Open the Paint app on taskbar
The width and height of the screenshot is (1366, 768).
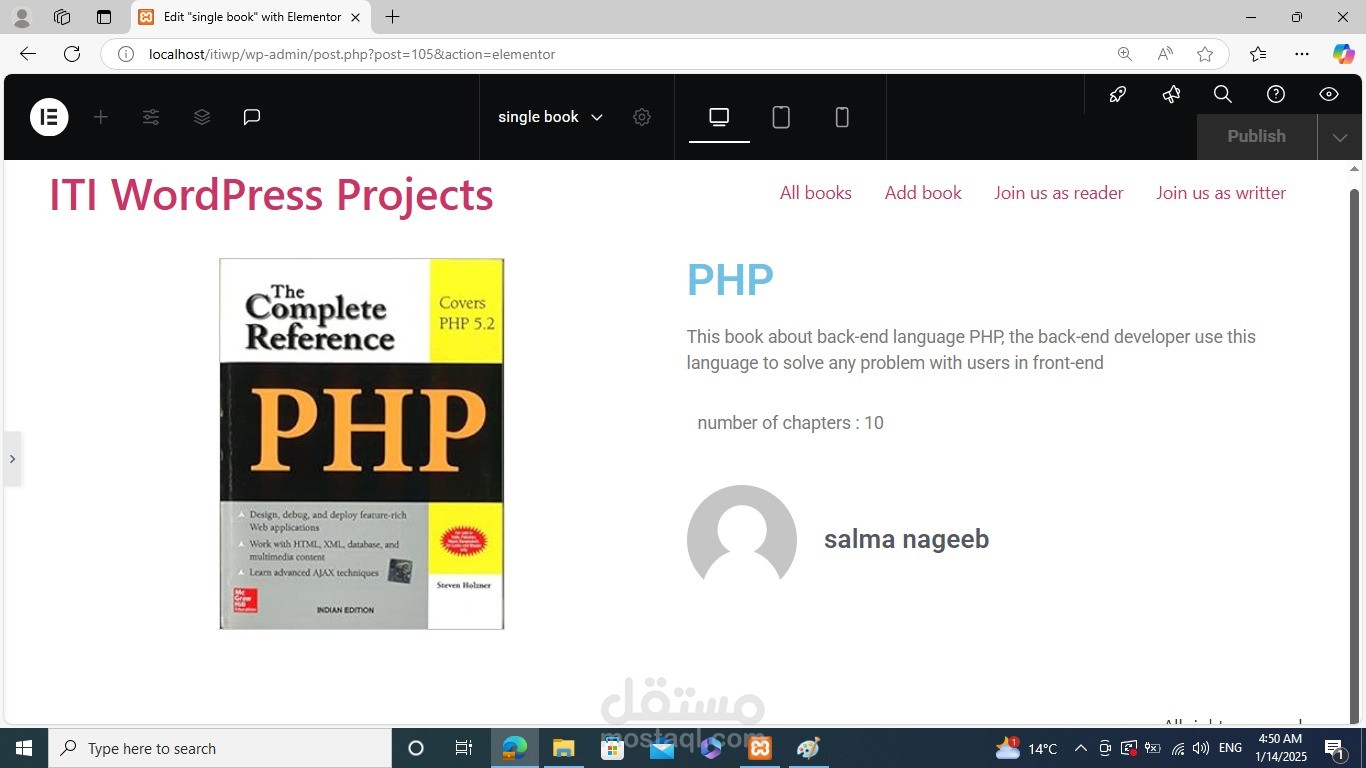click(x=808, y=748)
